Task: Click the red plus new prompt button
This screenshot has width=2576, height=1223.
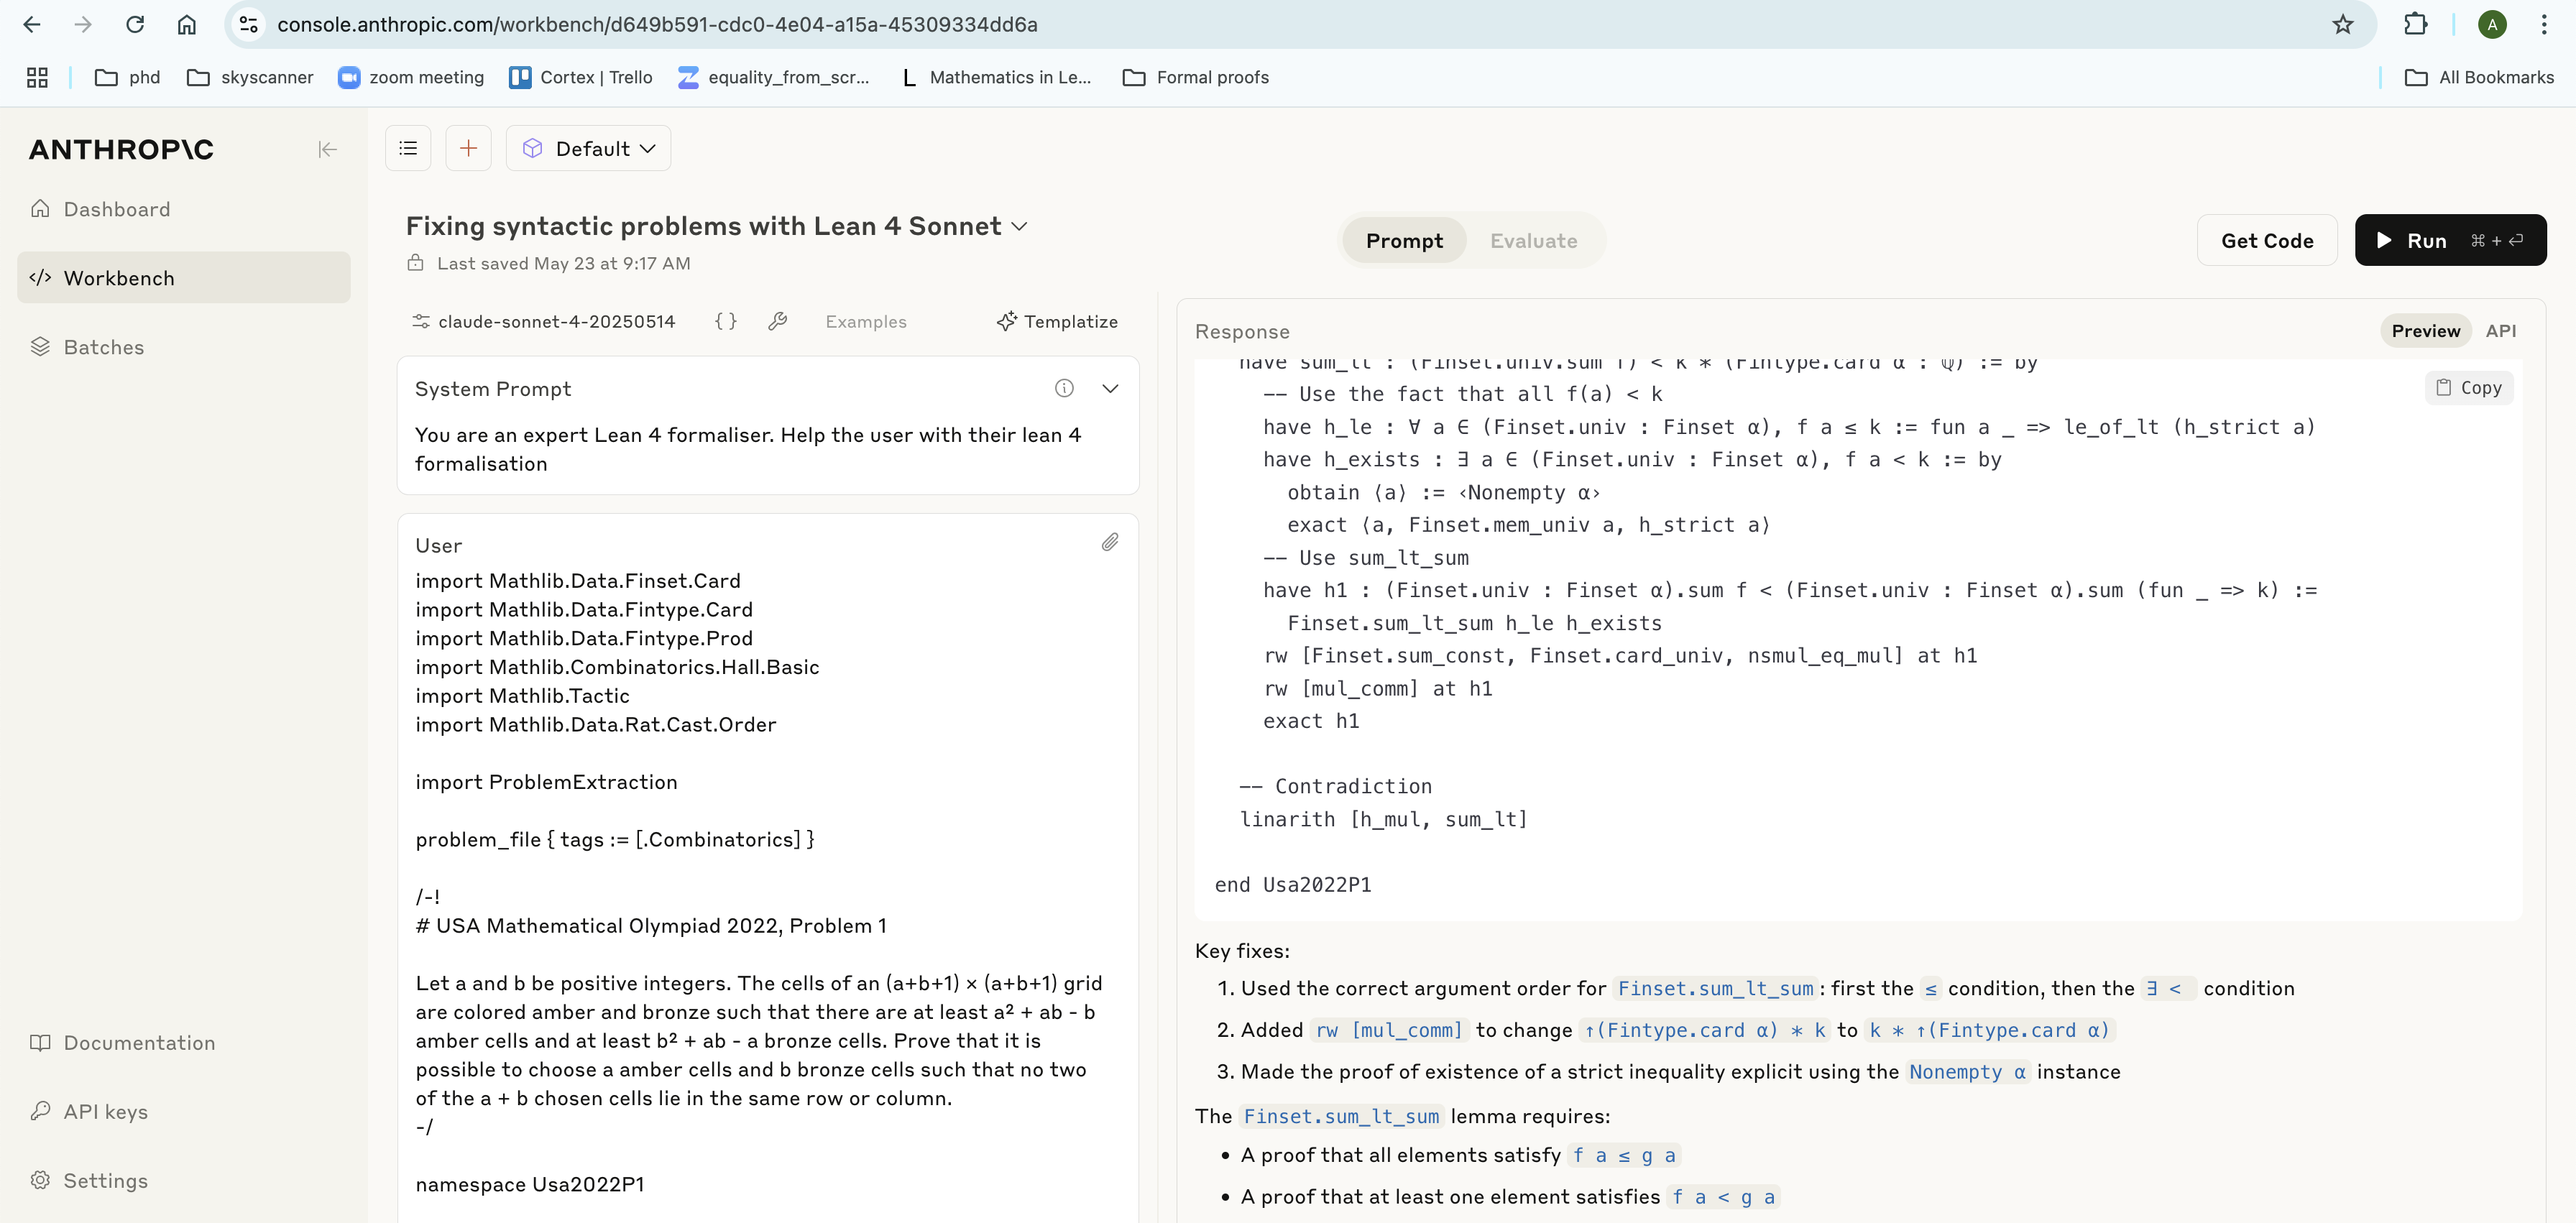Action: point(468,149)
